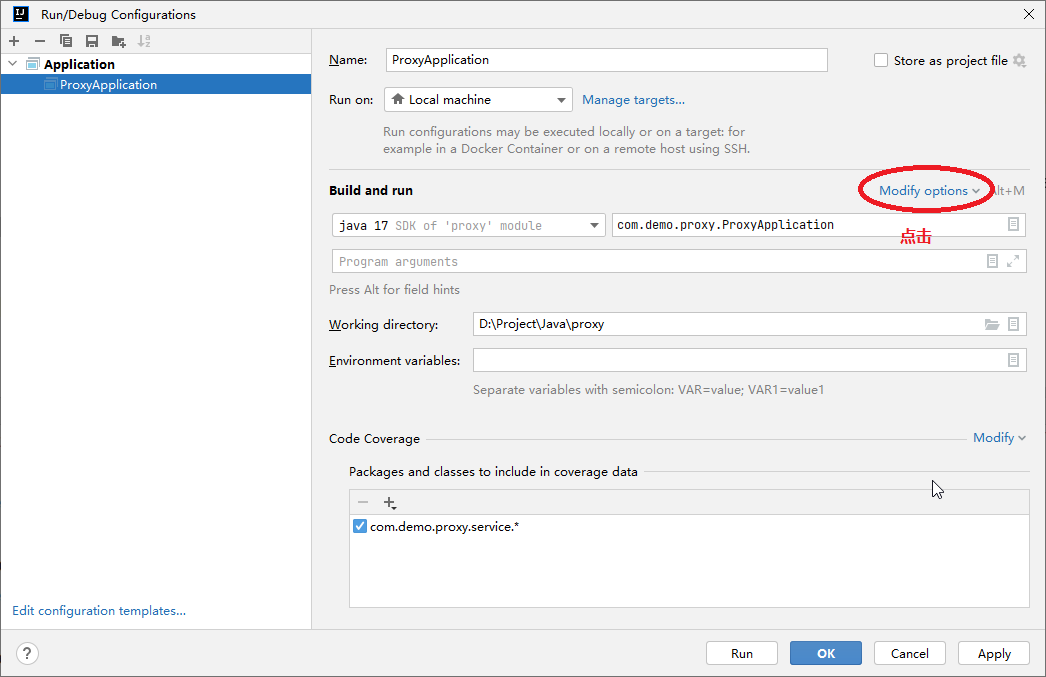The height and width of the screenshot is (677, 1046).
Task: Open Environment variables editor icon
Action: (1013, 360)
